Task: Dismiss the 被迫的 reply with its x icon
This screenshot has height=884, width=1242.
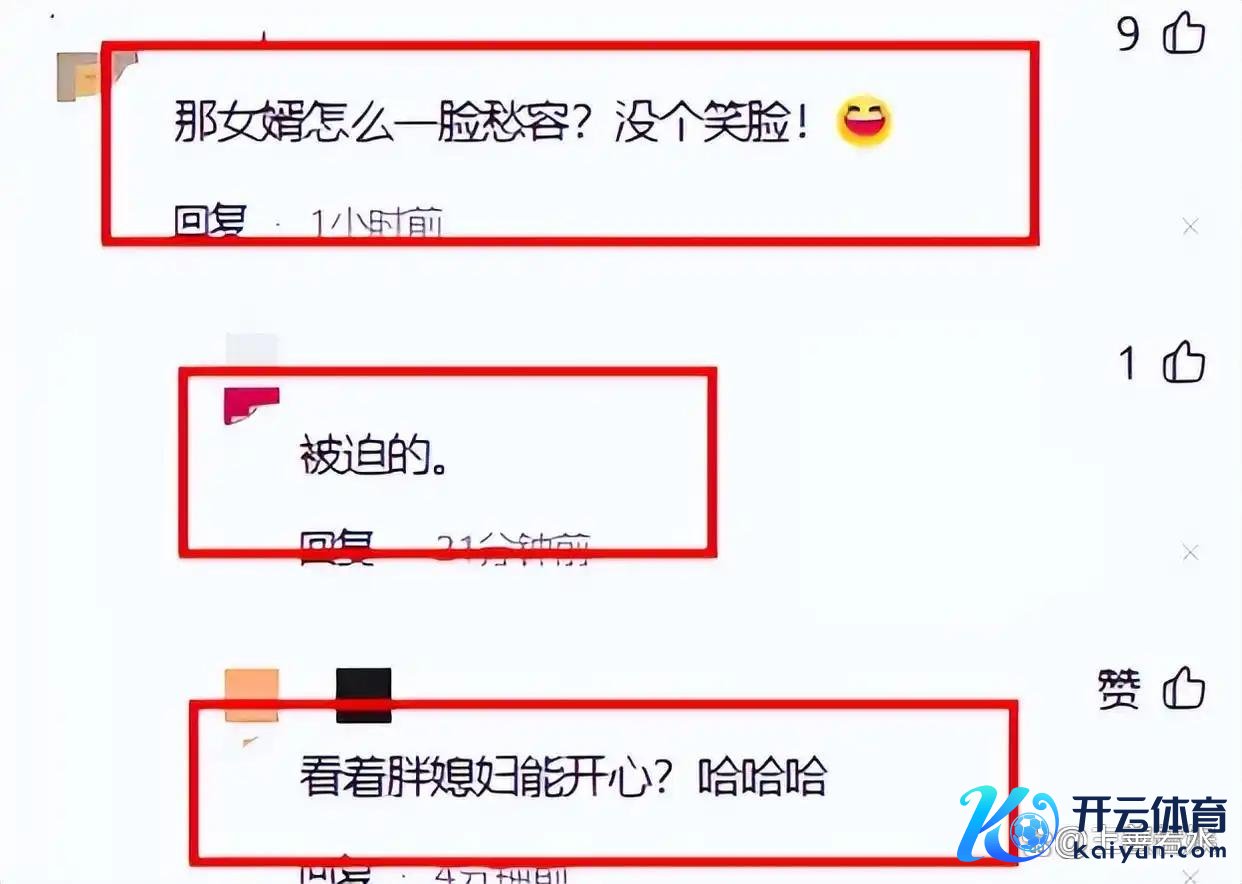Action: [1190, 552]
